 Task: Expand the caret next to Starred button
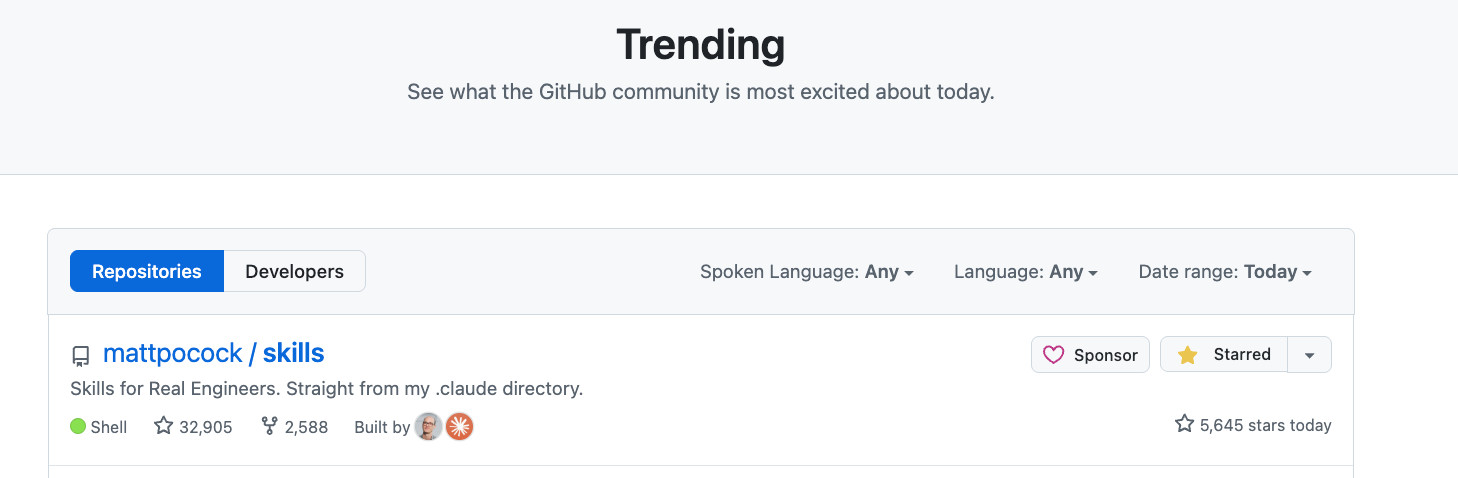tap(1309, 355)
